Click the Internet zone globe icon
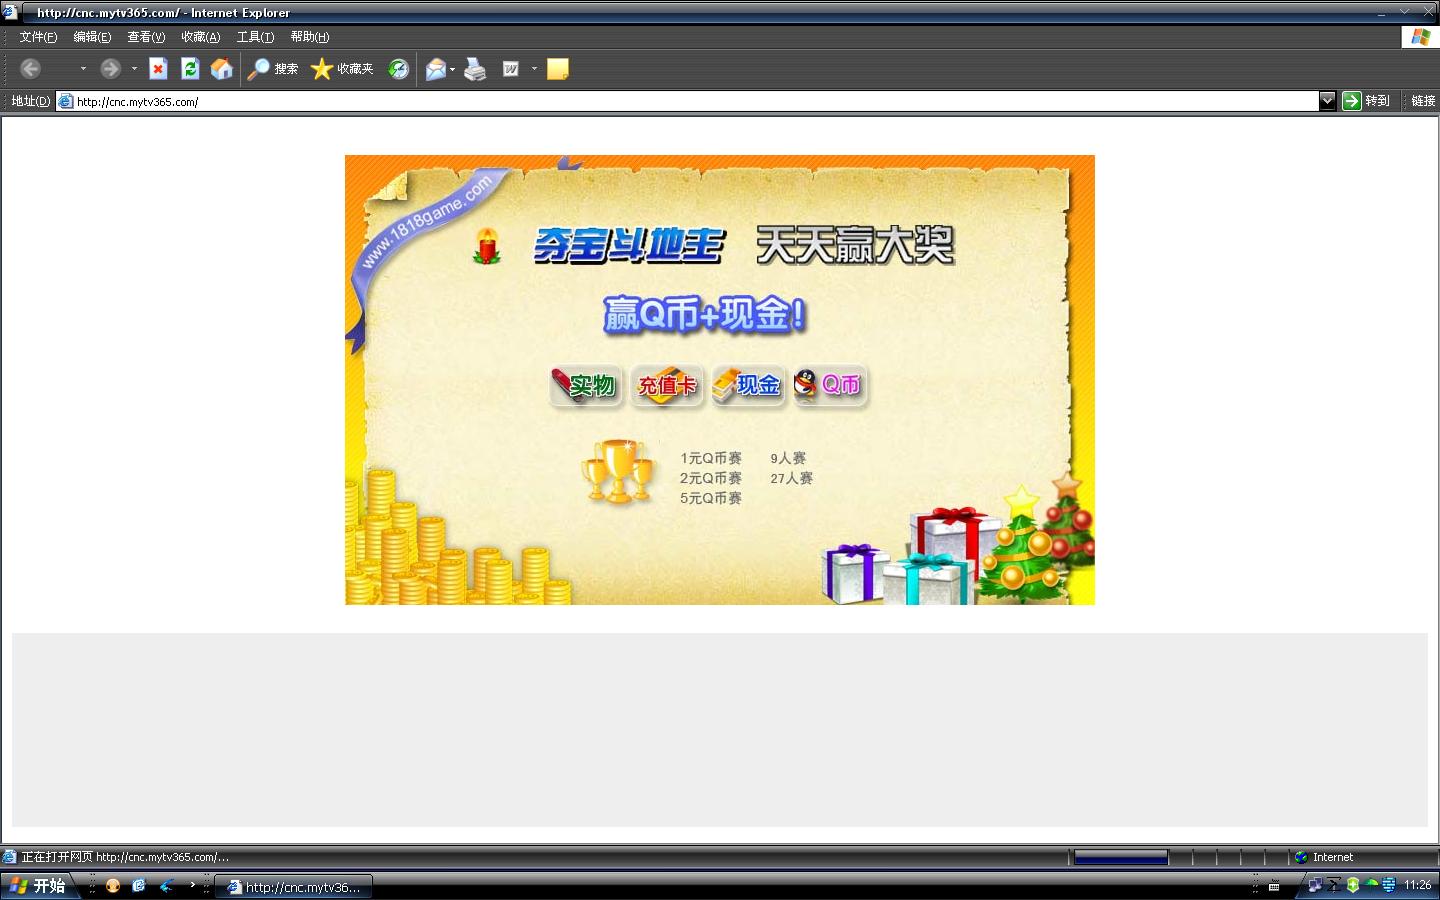 pyautogui.click(x=1301, y=857)
